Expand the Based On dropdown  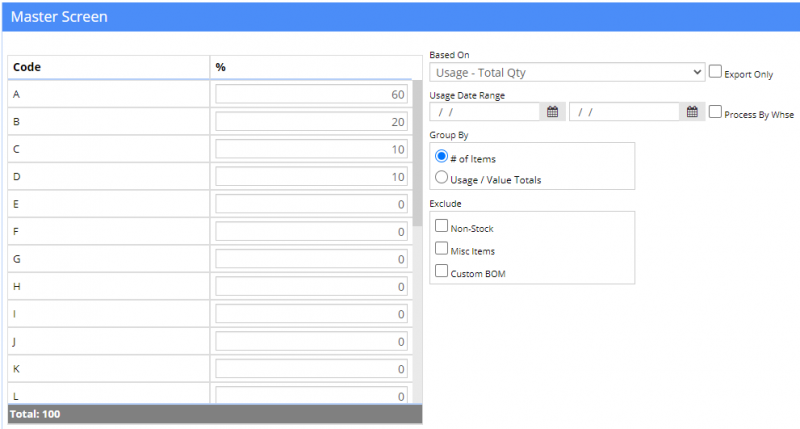coord(567,72)
